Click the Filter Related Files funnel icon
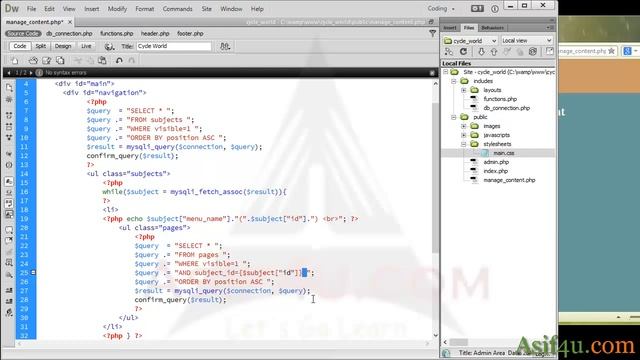The height and width of the screenshot is (360, 640). click(x=433, y=33)
